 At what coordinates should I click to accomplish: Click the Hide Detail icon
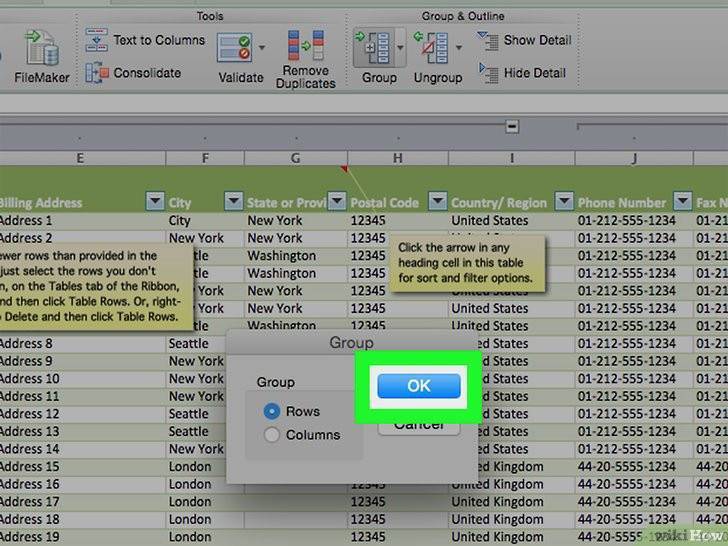point(488,73)
